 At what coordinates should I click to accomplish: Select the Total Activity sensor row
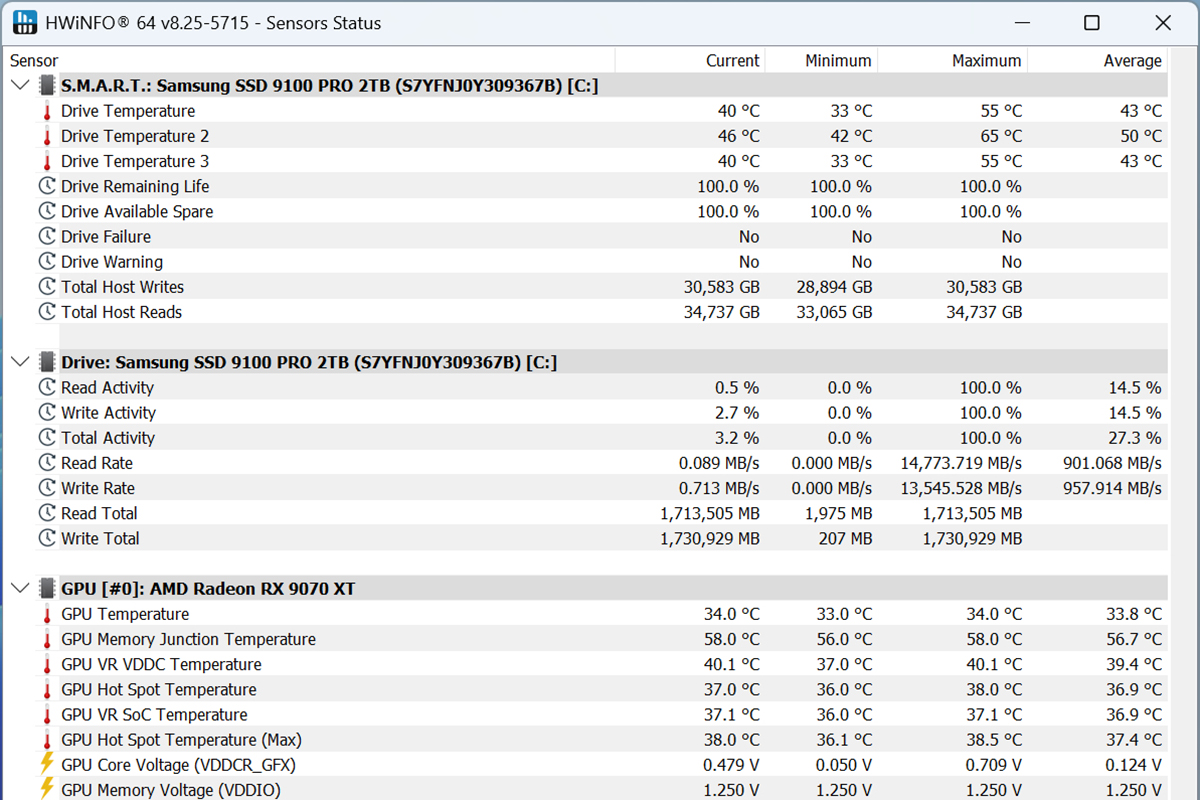tap(108, 438)
